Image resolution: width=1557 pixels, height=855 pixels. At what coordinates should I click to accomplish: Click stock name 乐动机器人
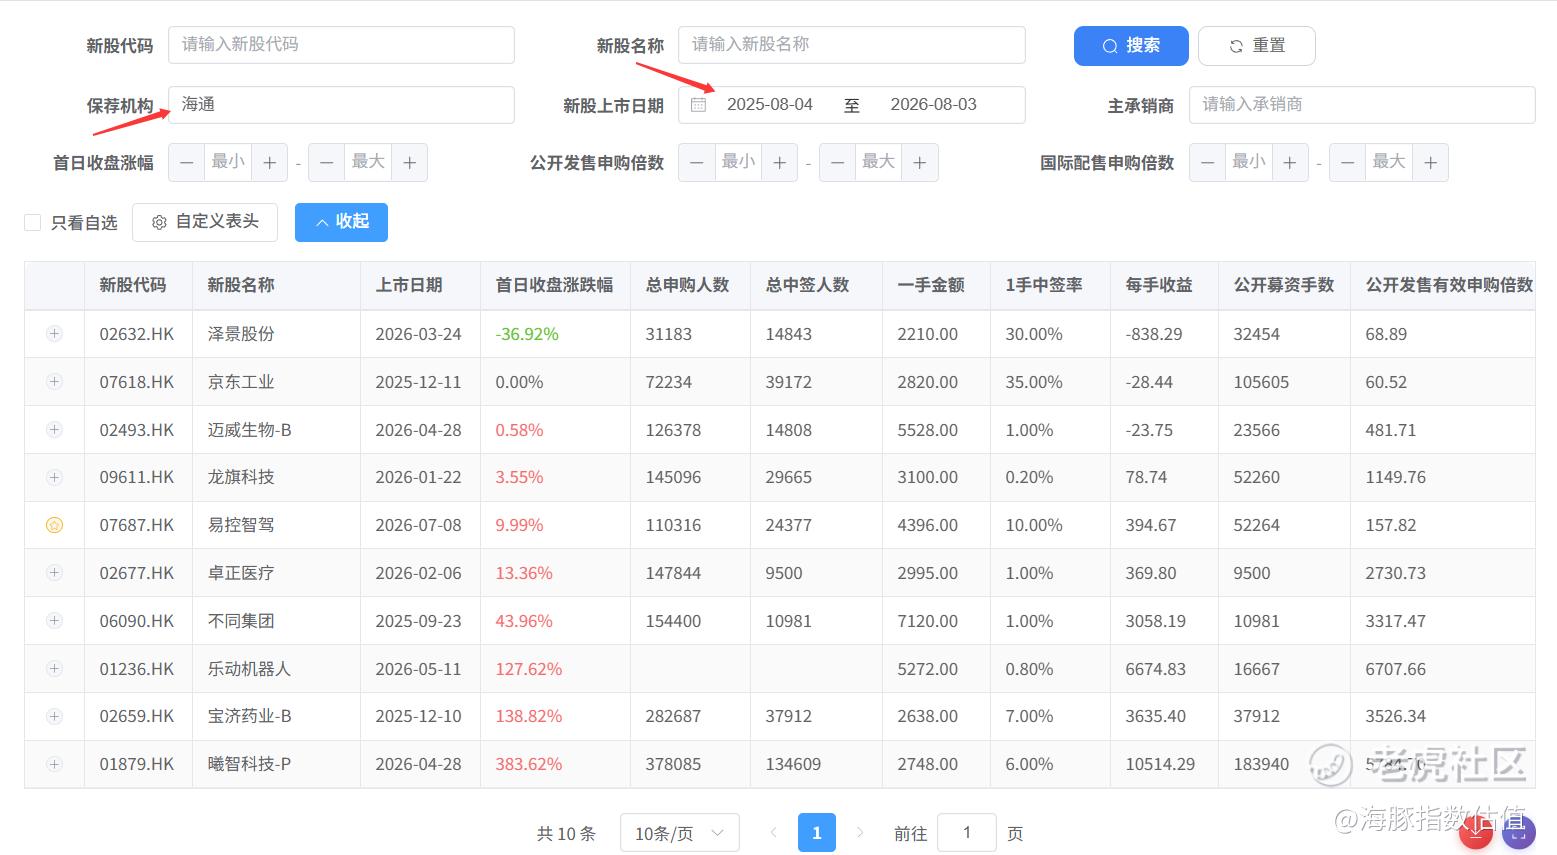coord(249,669)
